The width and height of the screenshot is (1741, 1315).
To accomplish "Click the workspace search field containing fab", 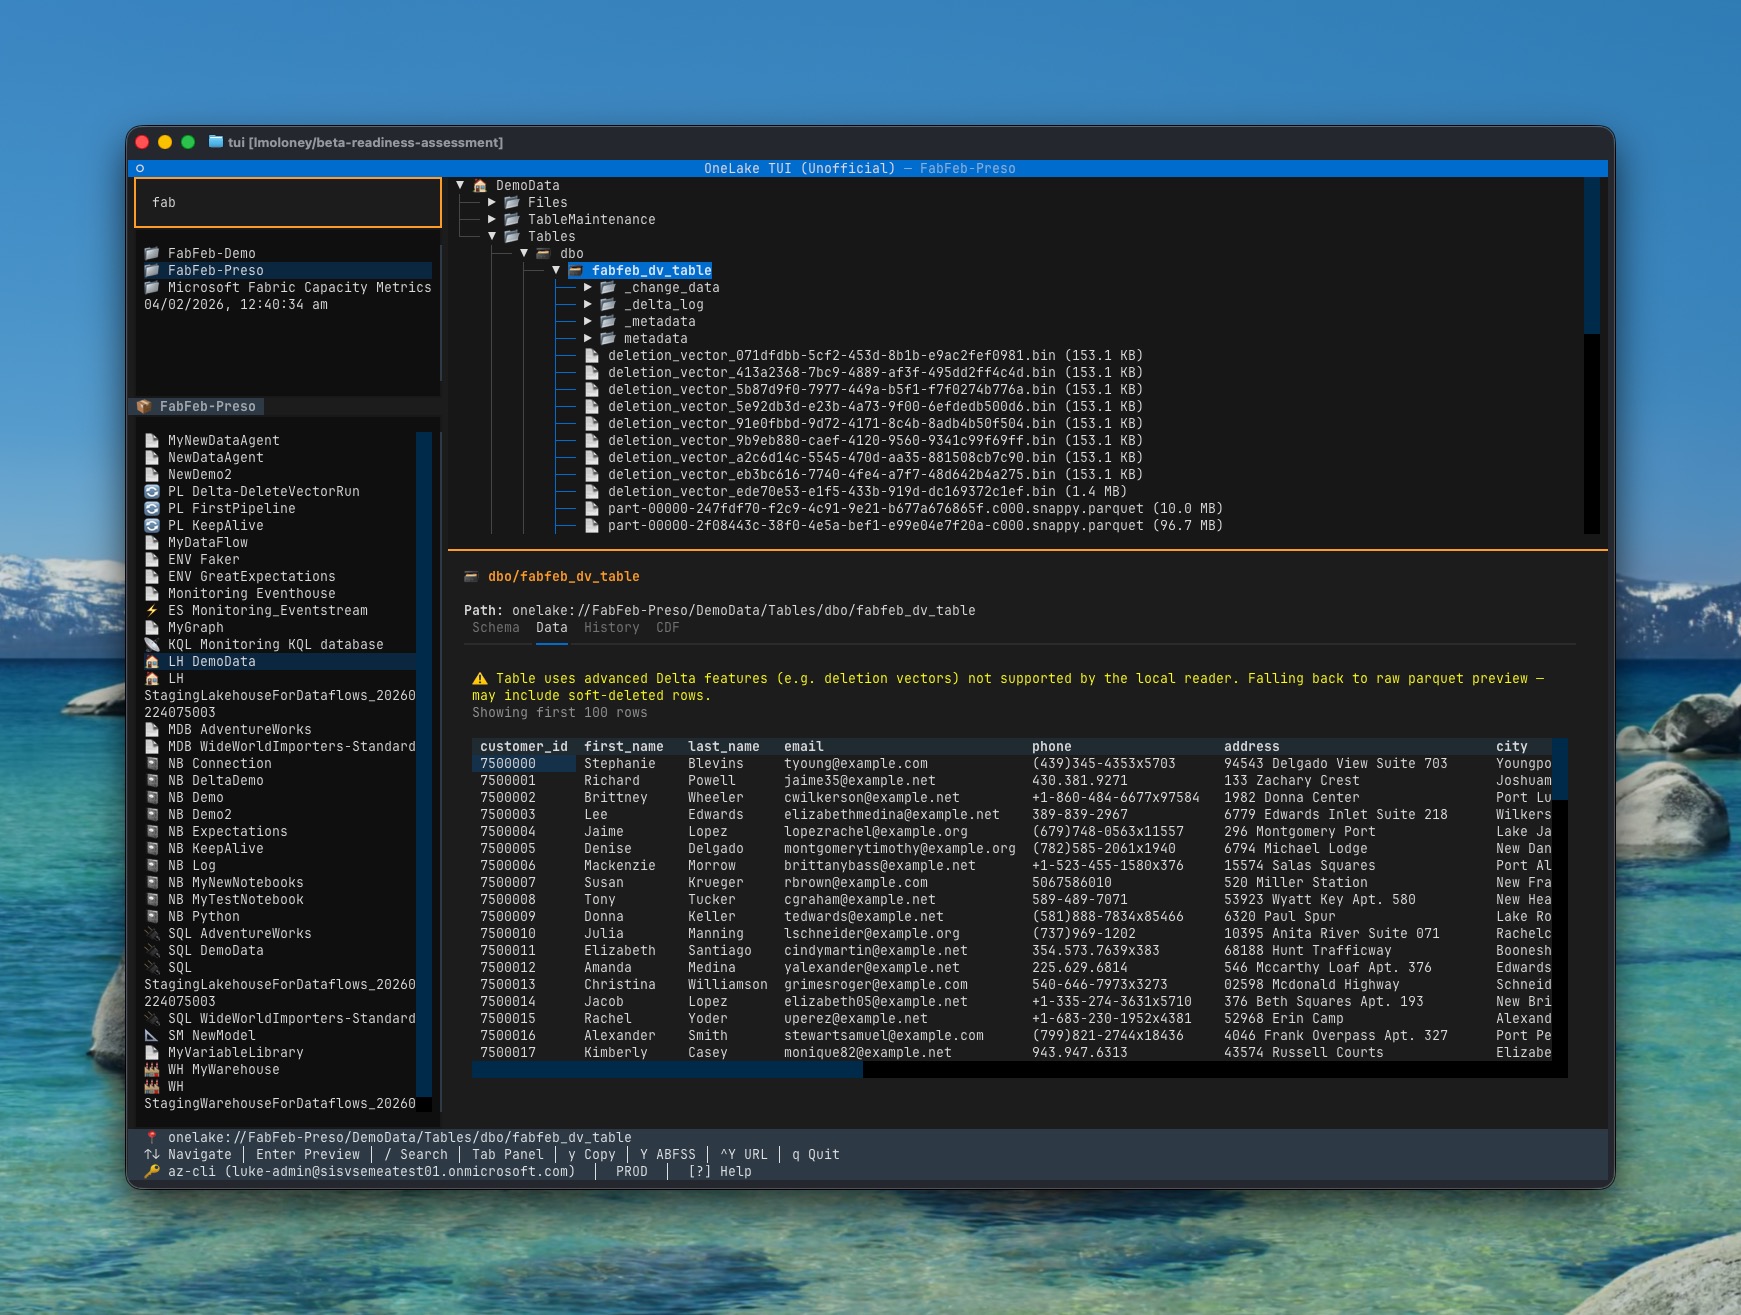I will point(288,203).
